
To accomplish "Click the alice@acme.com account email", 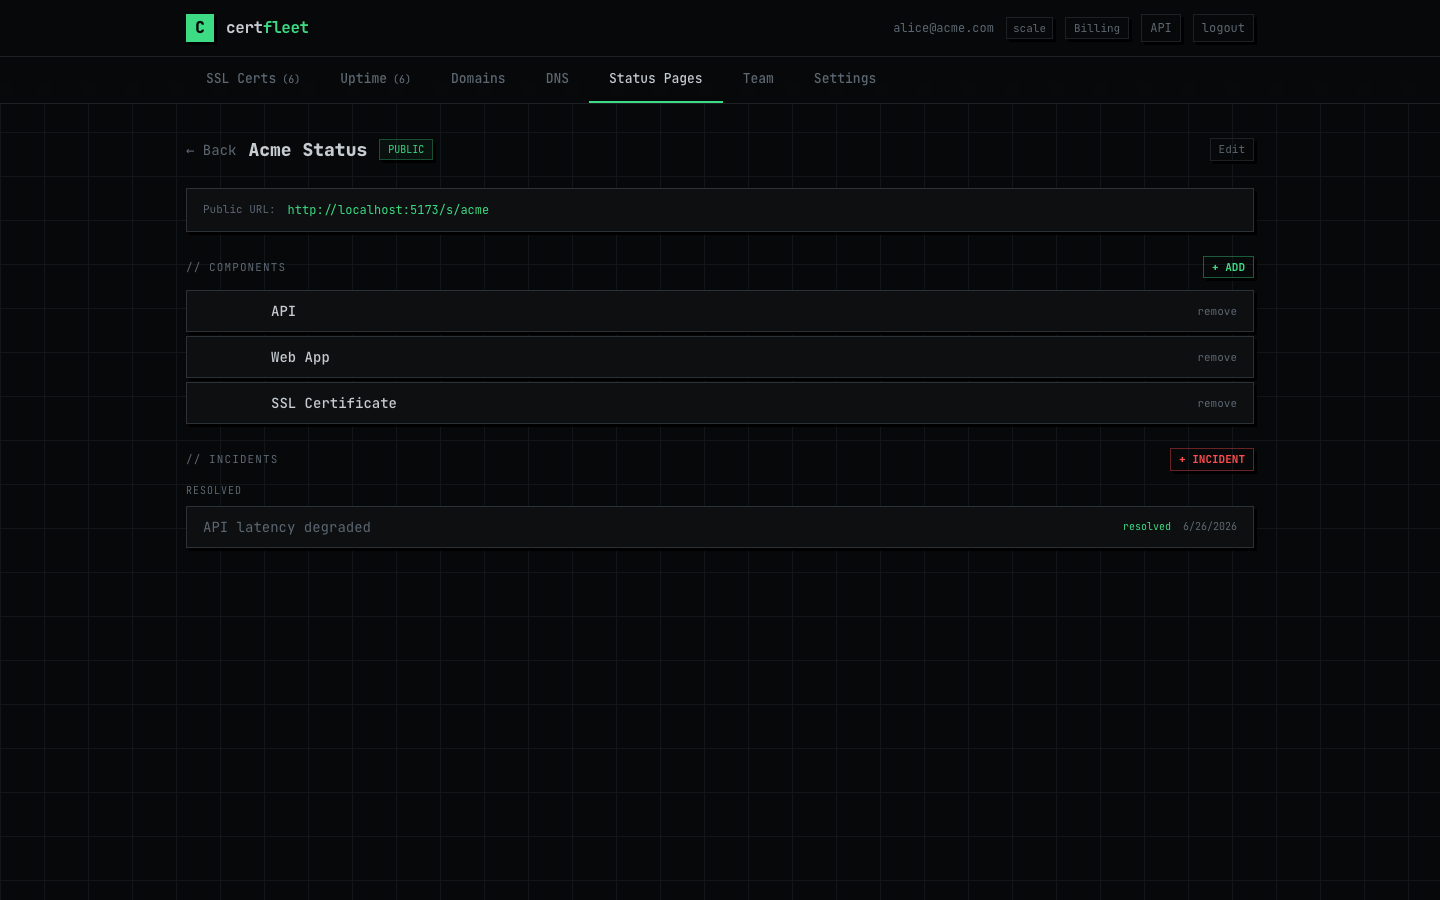I will [x=943, y=28].
